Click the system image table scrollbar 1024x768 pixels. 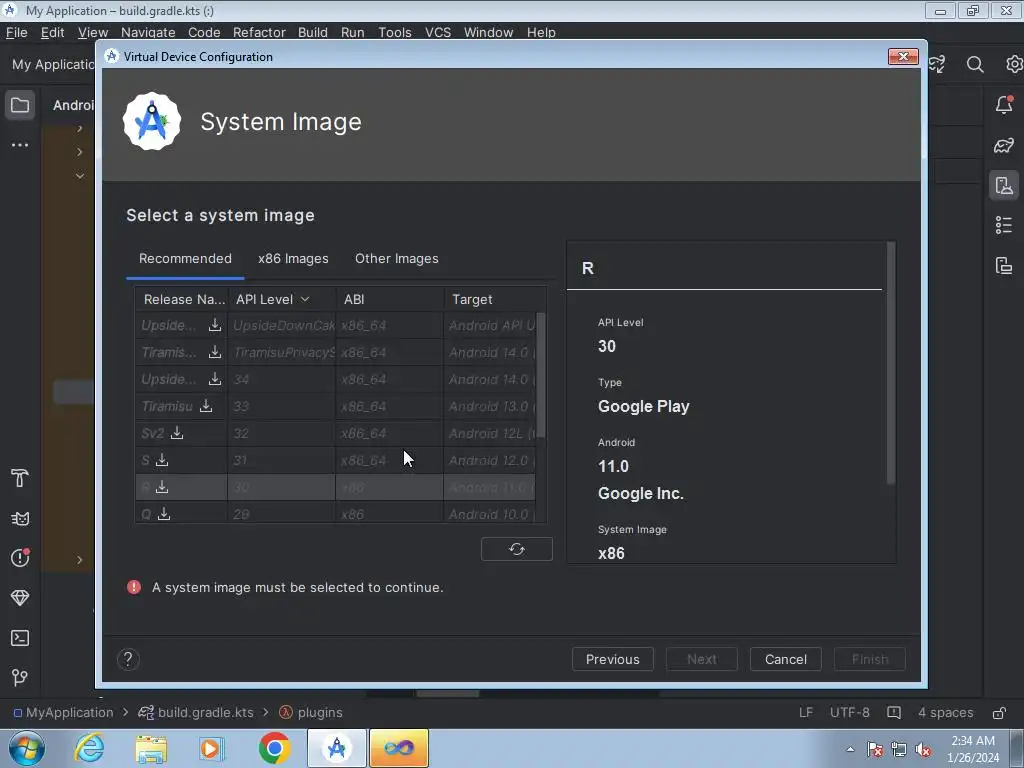(541, 376)
